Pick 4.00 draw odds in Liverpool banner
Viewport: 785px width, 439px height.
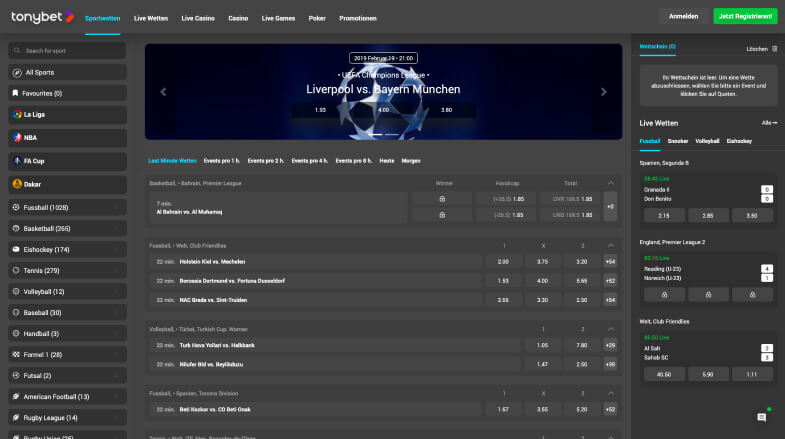point(383,110)
